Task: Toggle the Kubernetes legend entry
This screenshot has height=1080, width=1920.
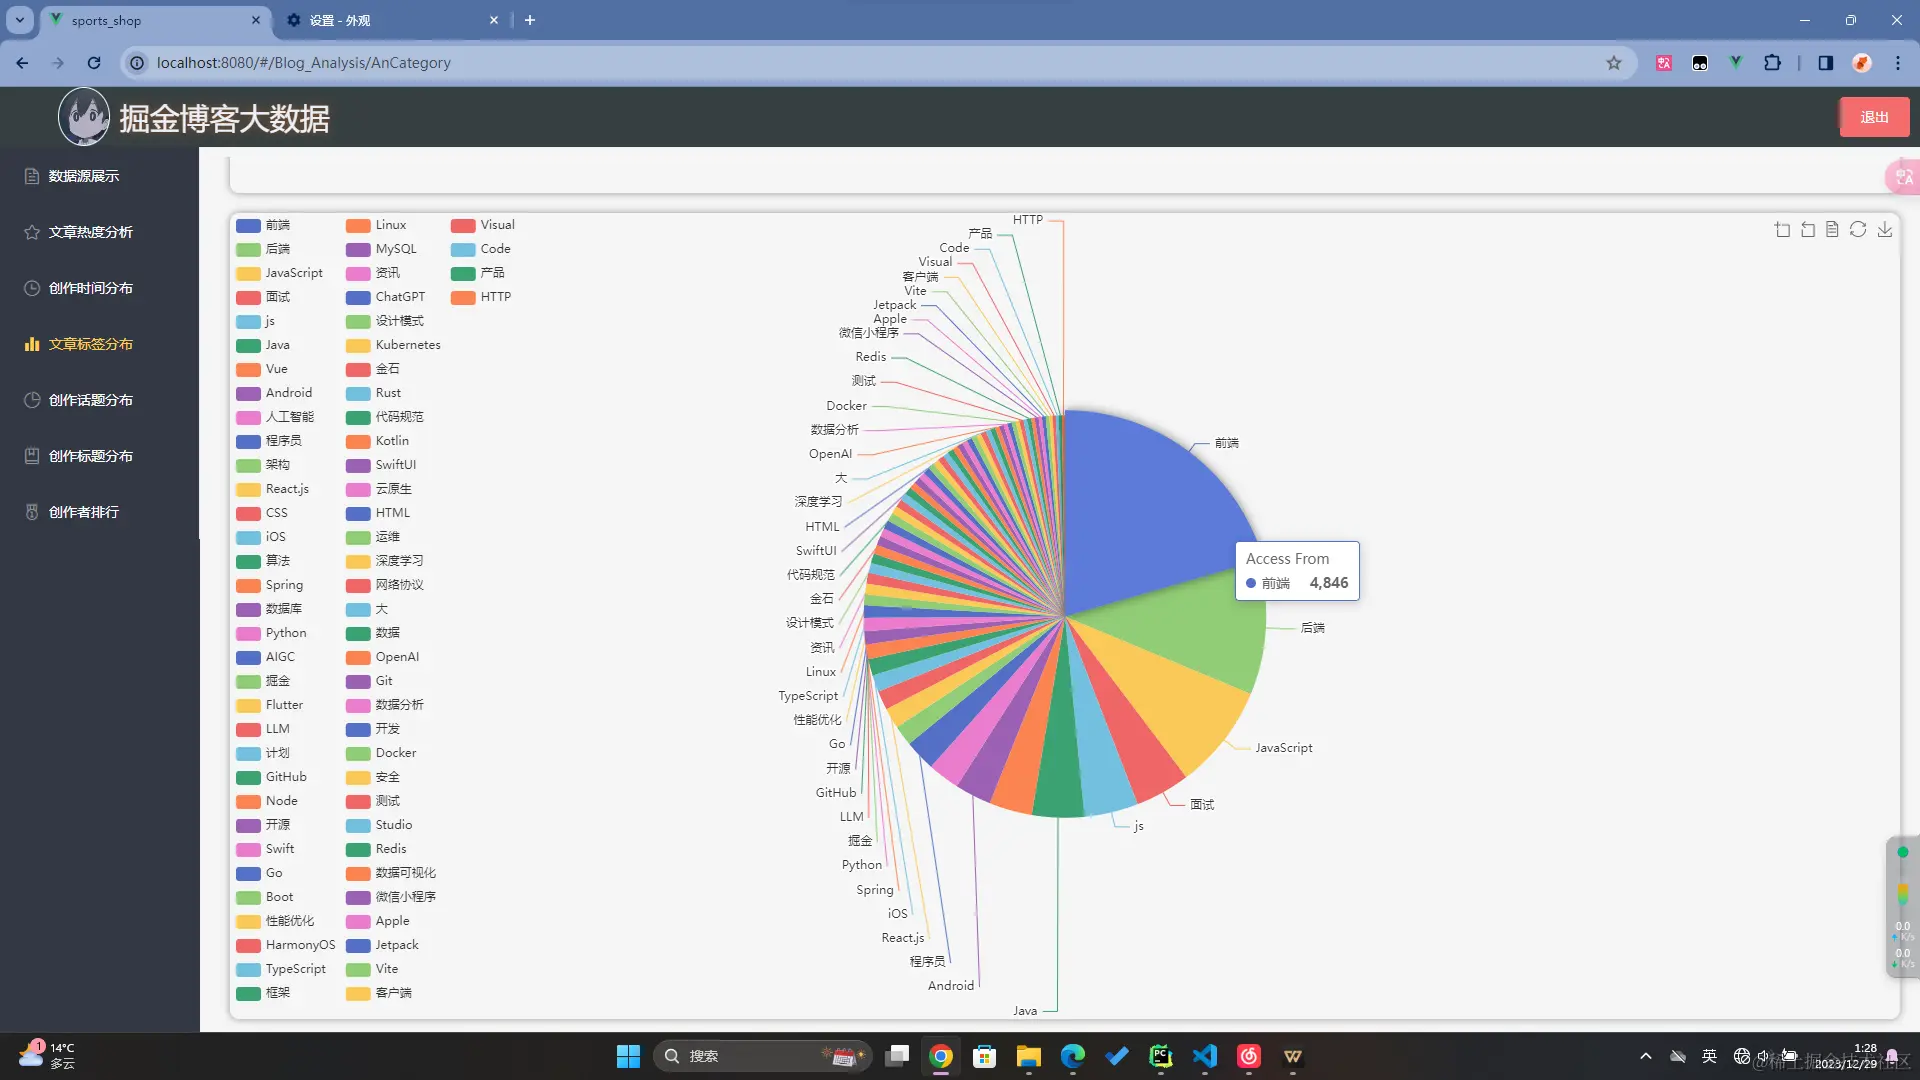Action: tap(394, 345)
